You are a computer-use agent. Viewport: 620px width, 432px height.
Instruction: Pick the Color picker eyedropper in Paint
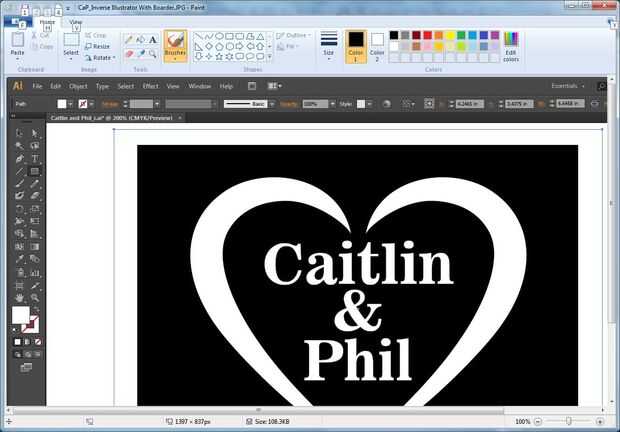[140, 54]
